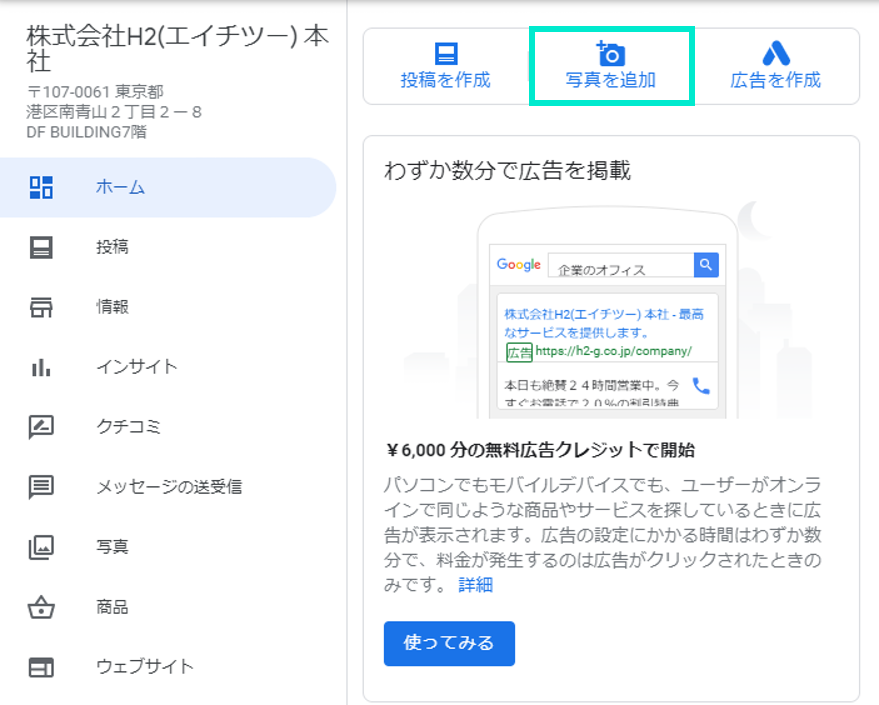Click the green h2-g.co.jp URL in ad preview
Image resolution: width=879 pixels, height=705 pixels.
click(612, 351)
